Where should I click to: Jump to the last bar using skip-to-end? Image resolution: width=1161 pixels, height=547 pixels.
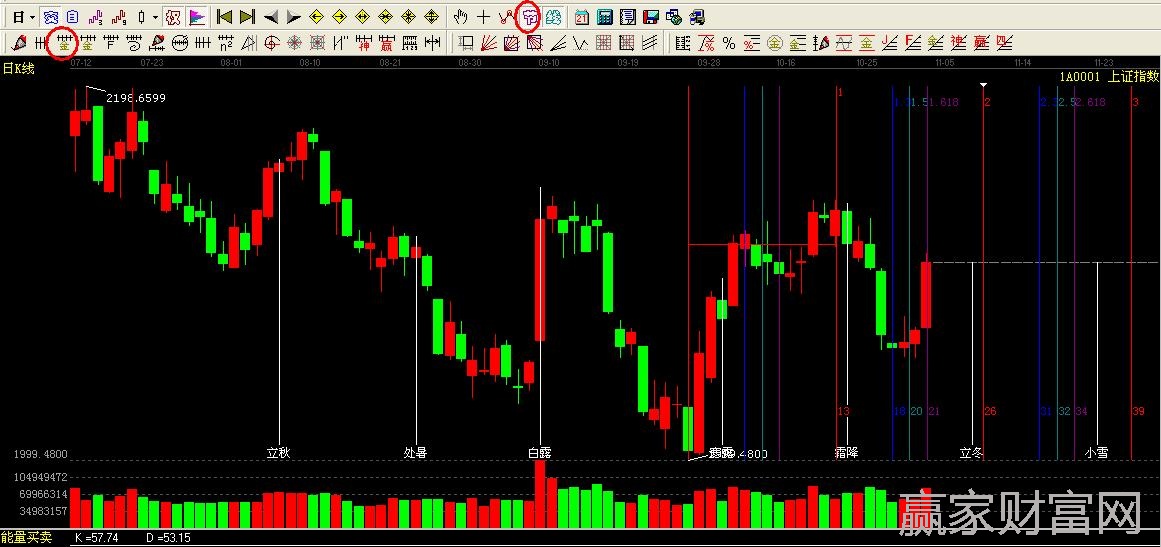point(249,17)
